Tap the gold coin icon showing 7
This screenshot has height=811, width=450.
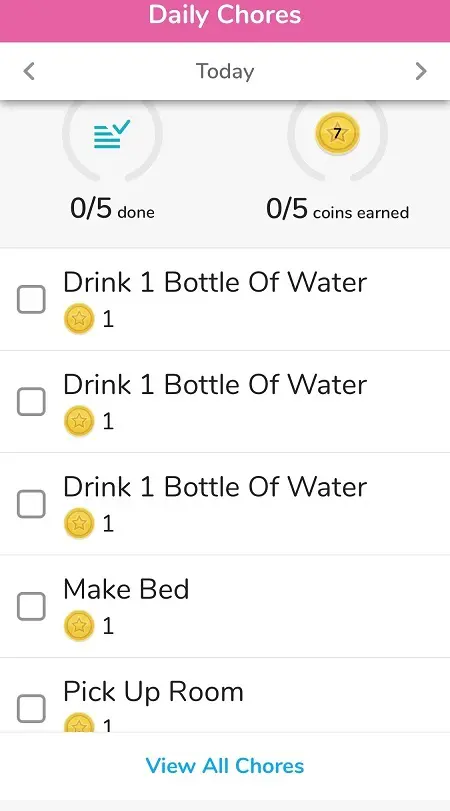337,133
